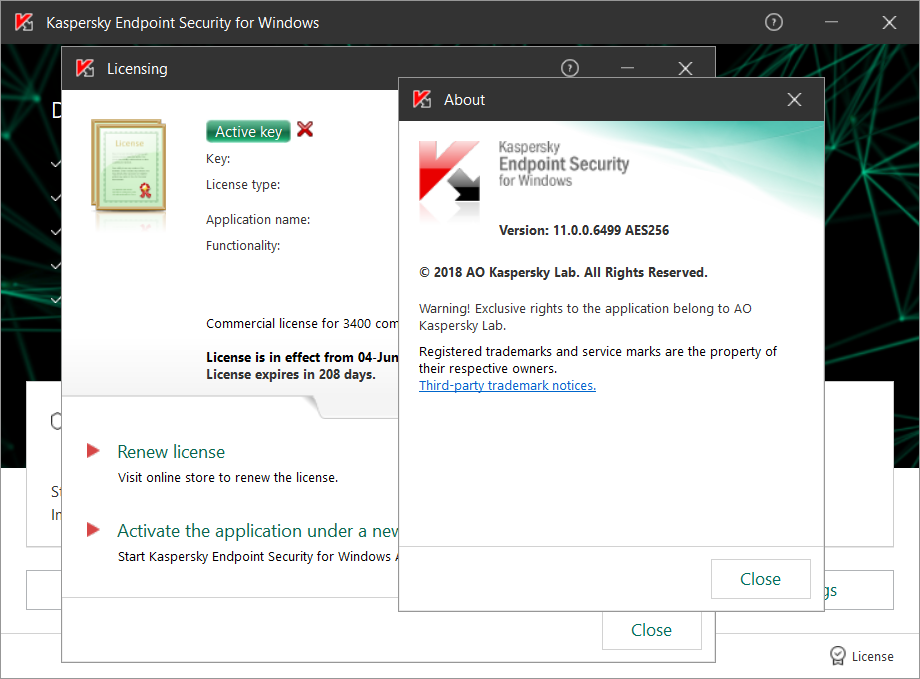Click the License ribbon icon at bottom right
This screenshot has height=679, width=920.
click(838, 656)
